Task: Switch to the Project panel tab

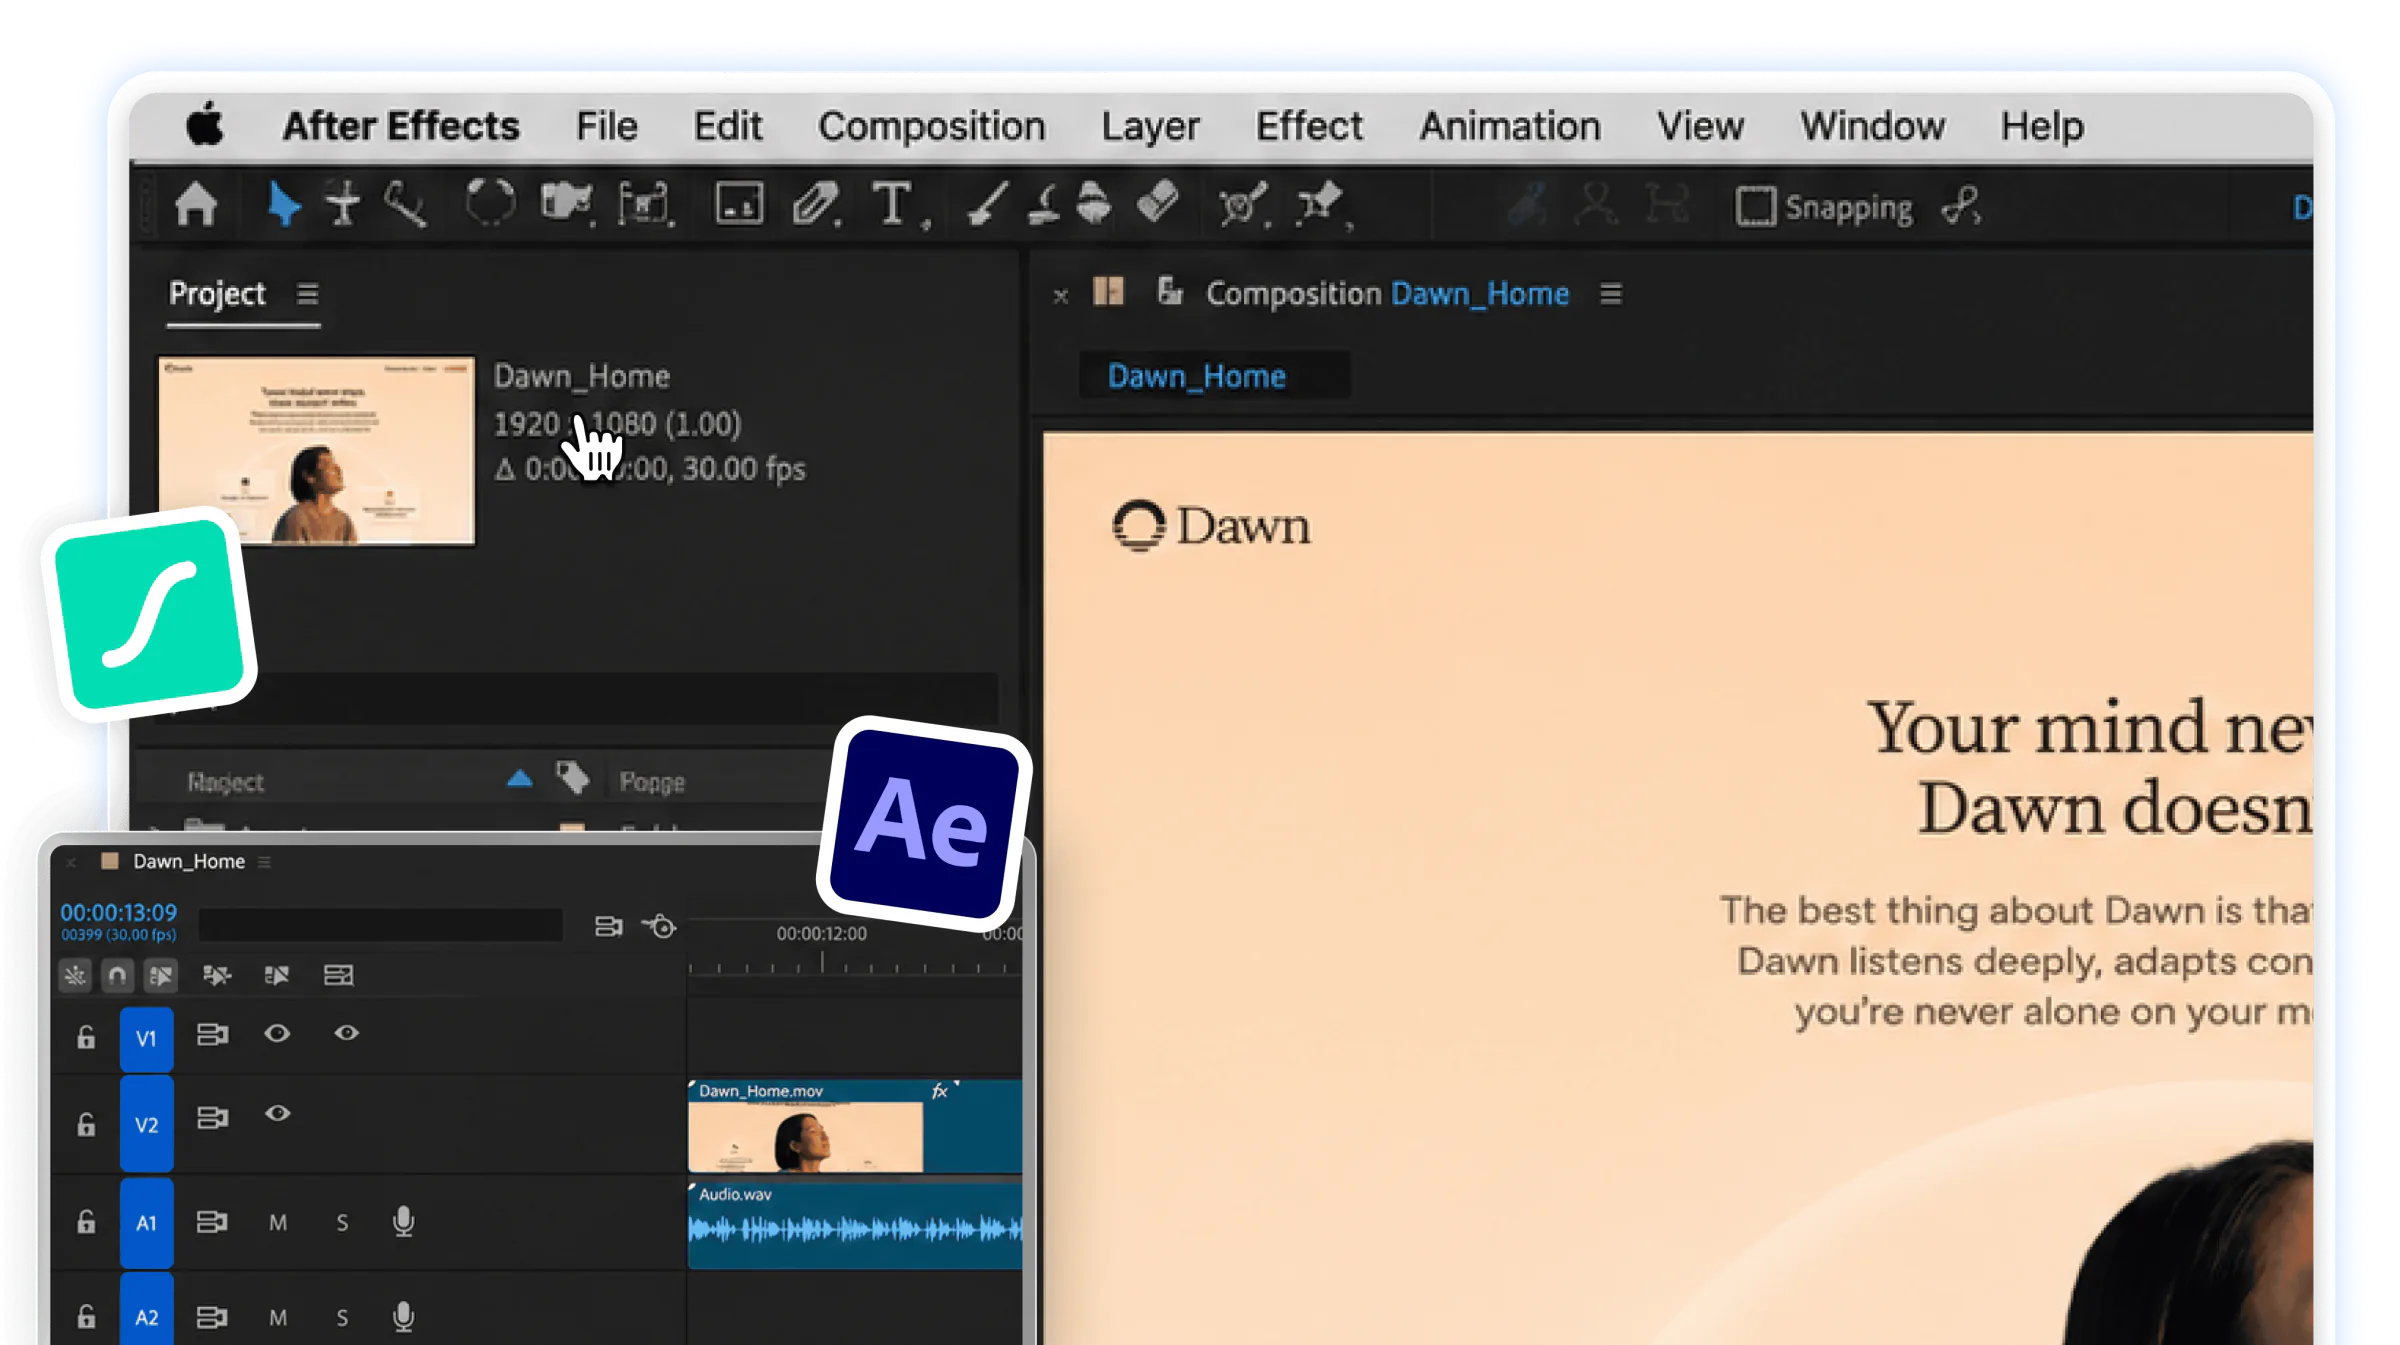Action: coord(217,294)
